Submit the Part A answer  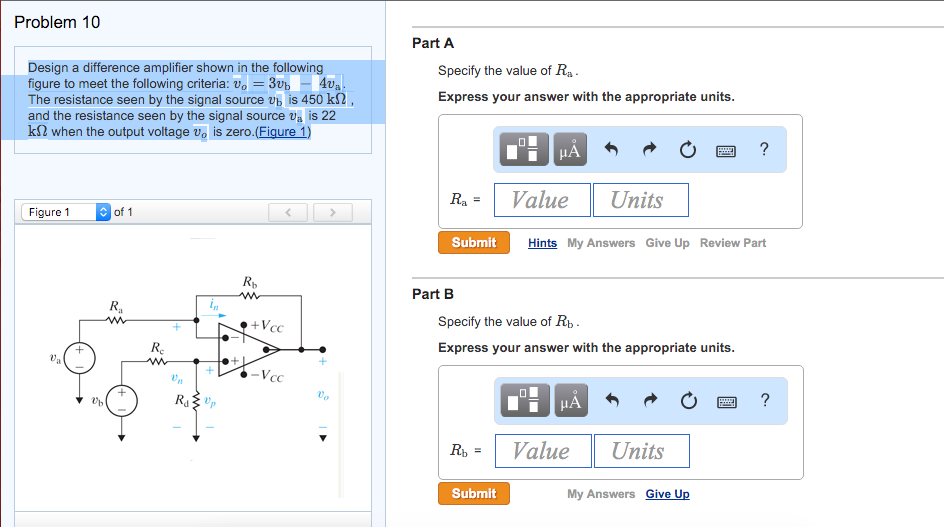tap(473, 243)
